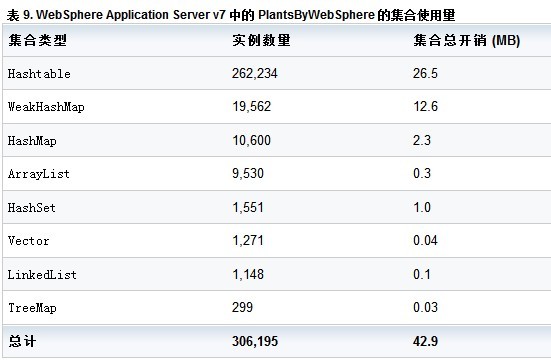Click the LinkedList row label
The image size is (551, 360).
point(42,274)
